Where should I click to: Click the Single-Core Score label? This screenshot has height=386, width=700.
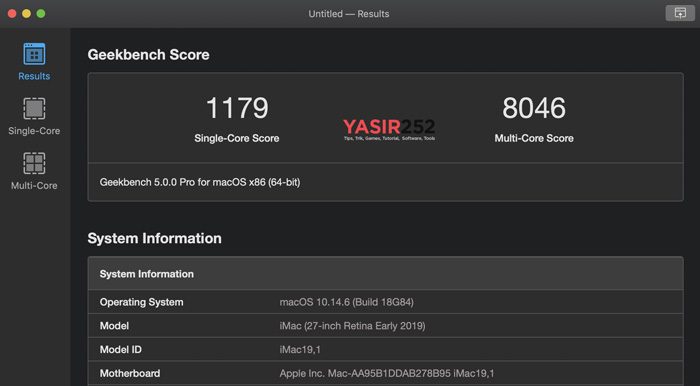coord(237,138)
